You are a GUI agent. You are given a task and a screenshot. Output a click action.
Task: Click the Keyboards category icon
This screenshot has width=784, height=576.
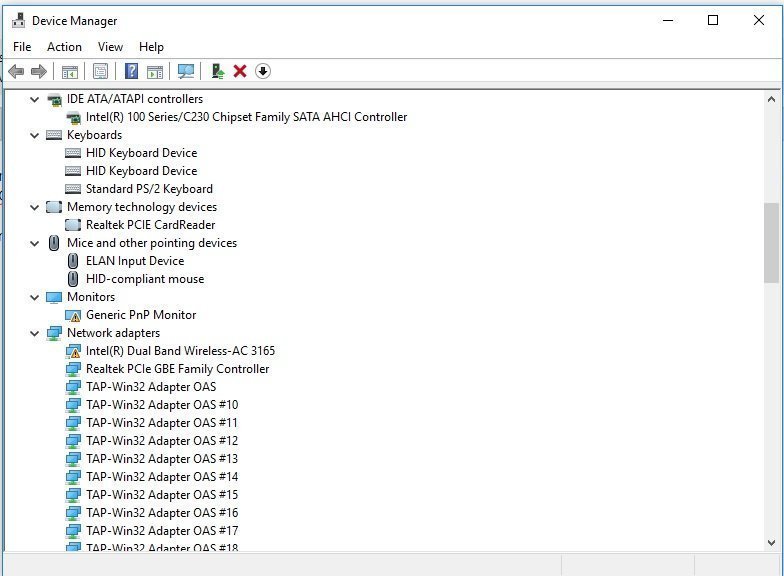coord(54,135)
